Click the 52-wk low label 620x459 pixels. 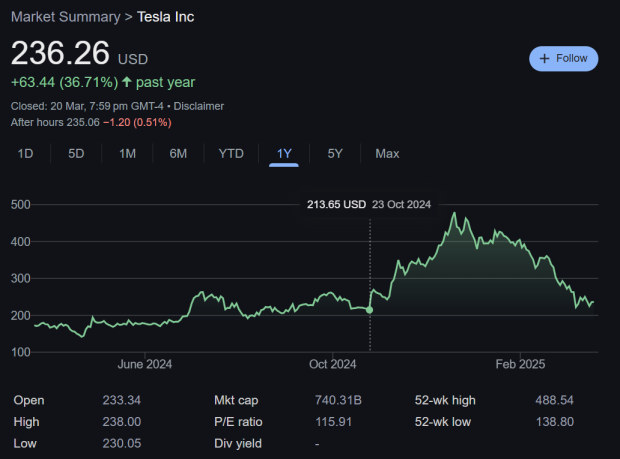442,422
